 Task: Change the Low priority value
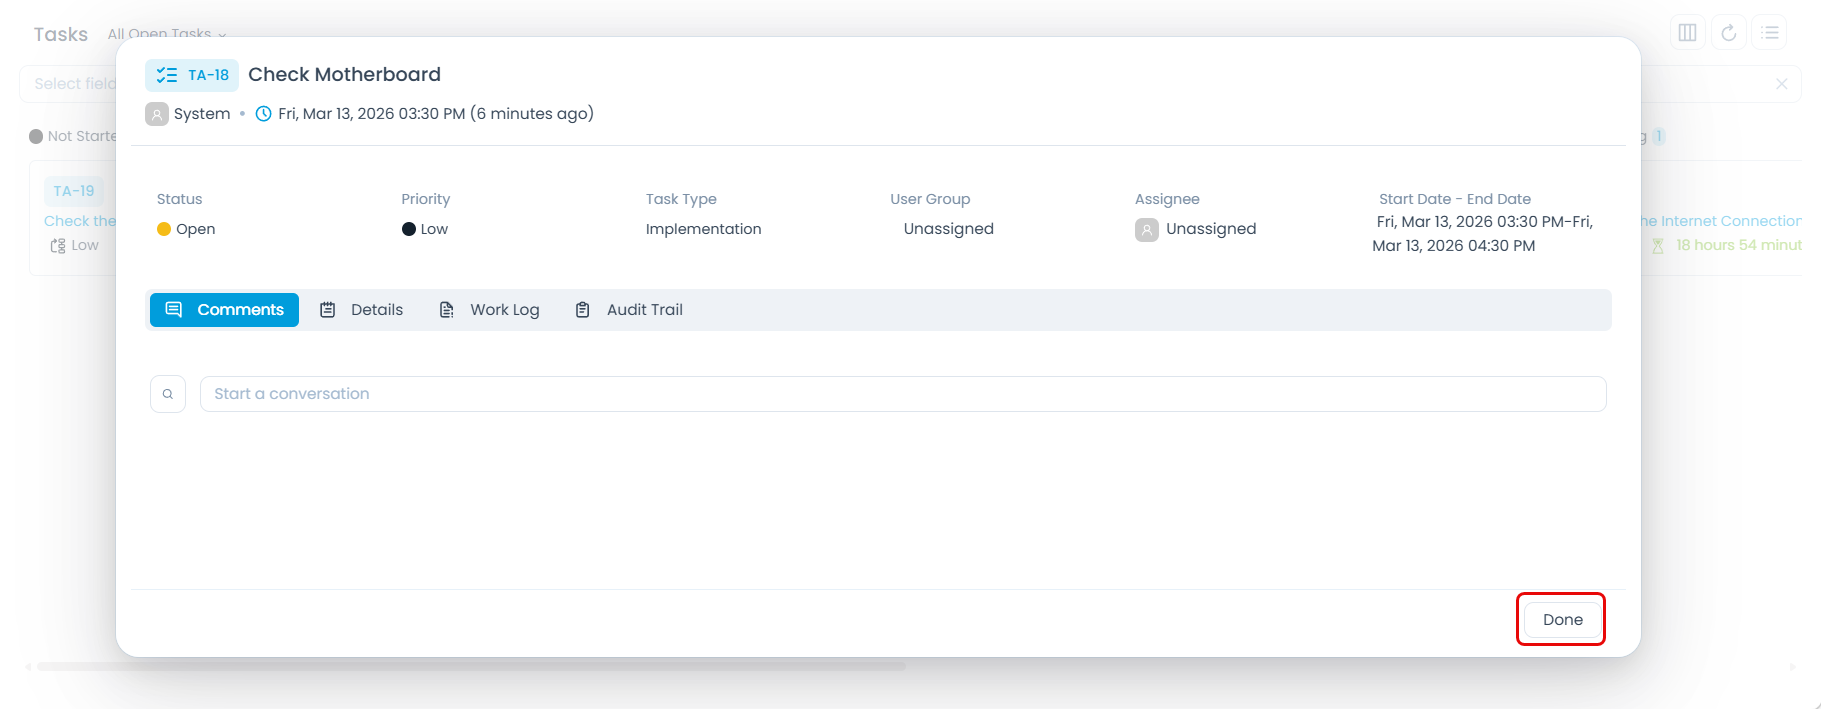tap(426, 229)
